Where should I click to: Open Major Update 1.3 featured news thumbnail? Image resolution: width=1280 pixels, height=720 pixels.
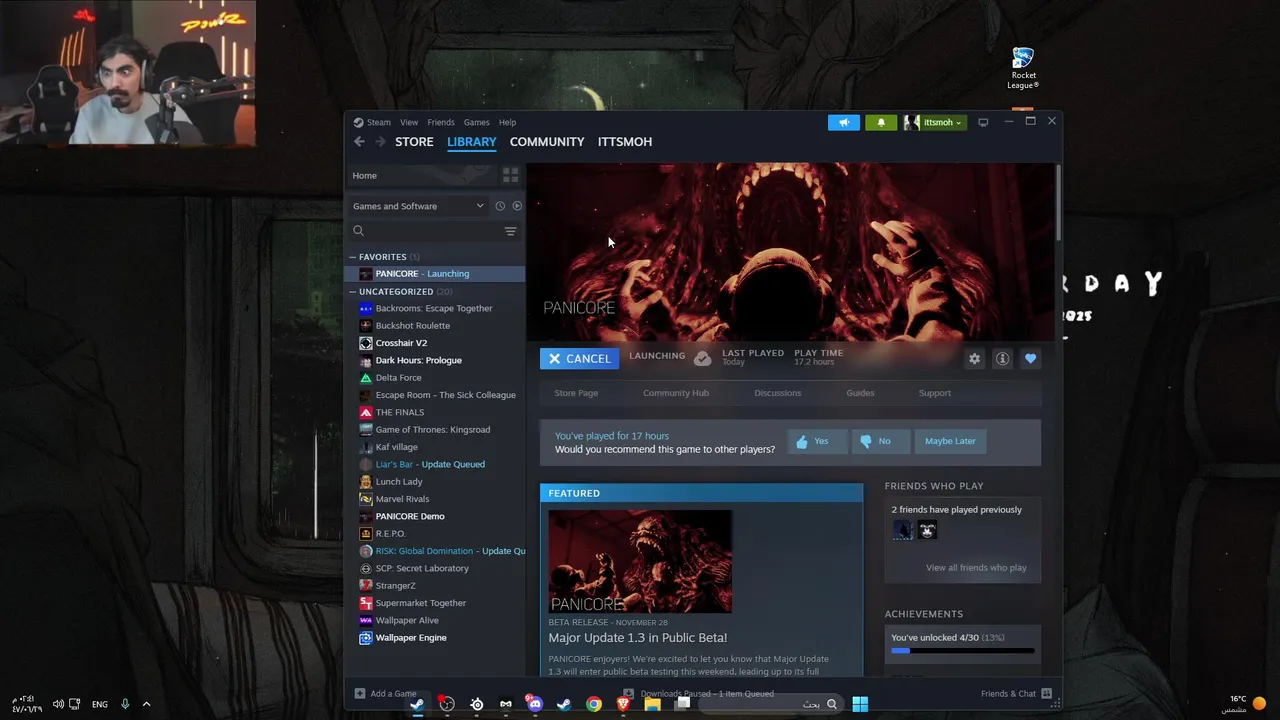tap(640, 561)
